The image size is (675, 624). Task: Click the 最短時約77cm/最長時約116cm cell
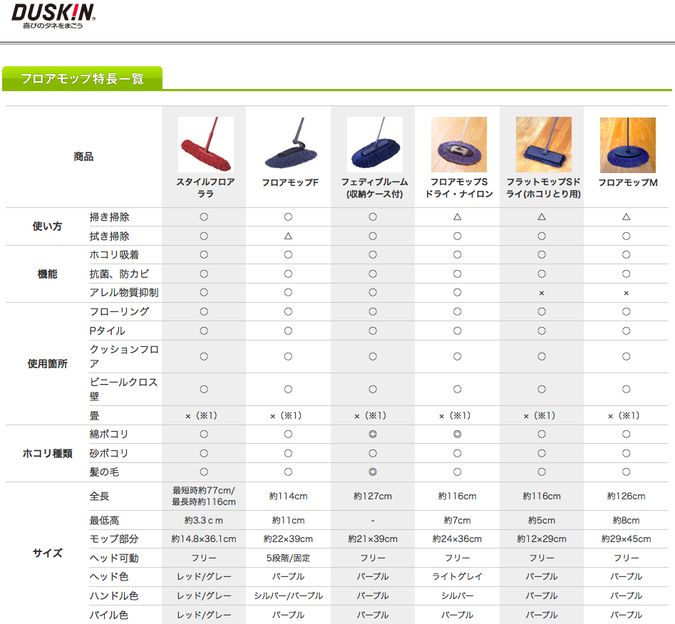coord(204,496)
